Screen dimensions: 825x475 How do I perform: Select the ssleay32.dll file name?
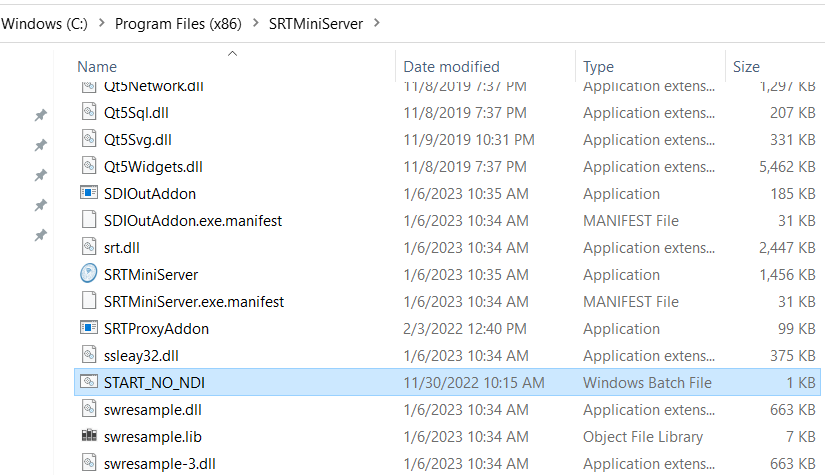[141, 356]
